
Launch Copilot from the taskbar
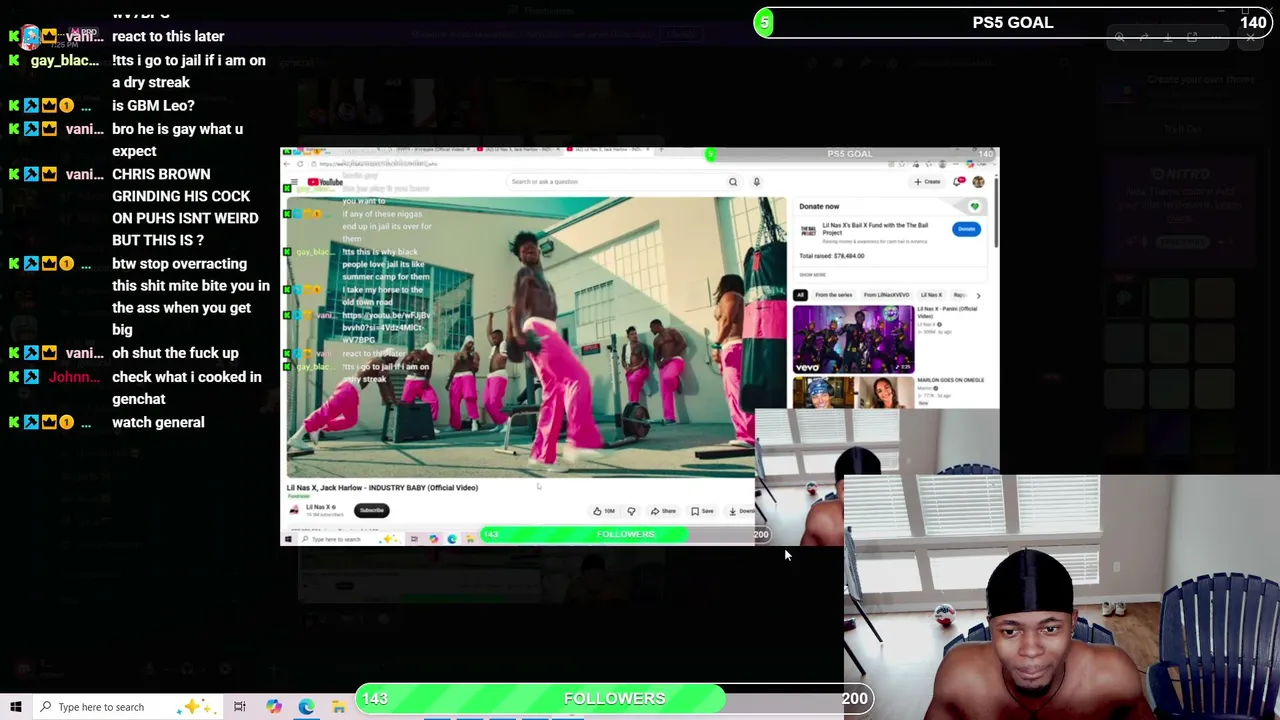273,707
